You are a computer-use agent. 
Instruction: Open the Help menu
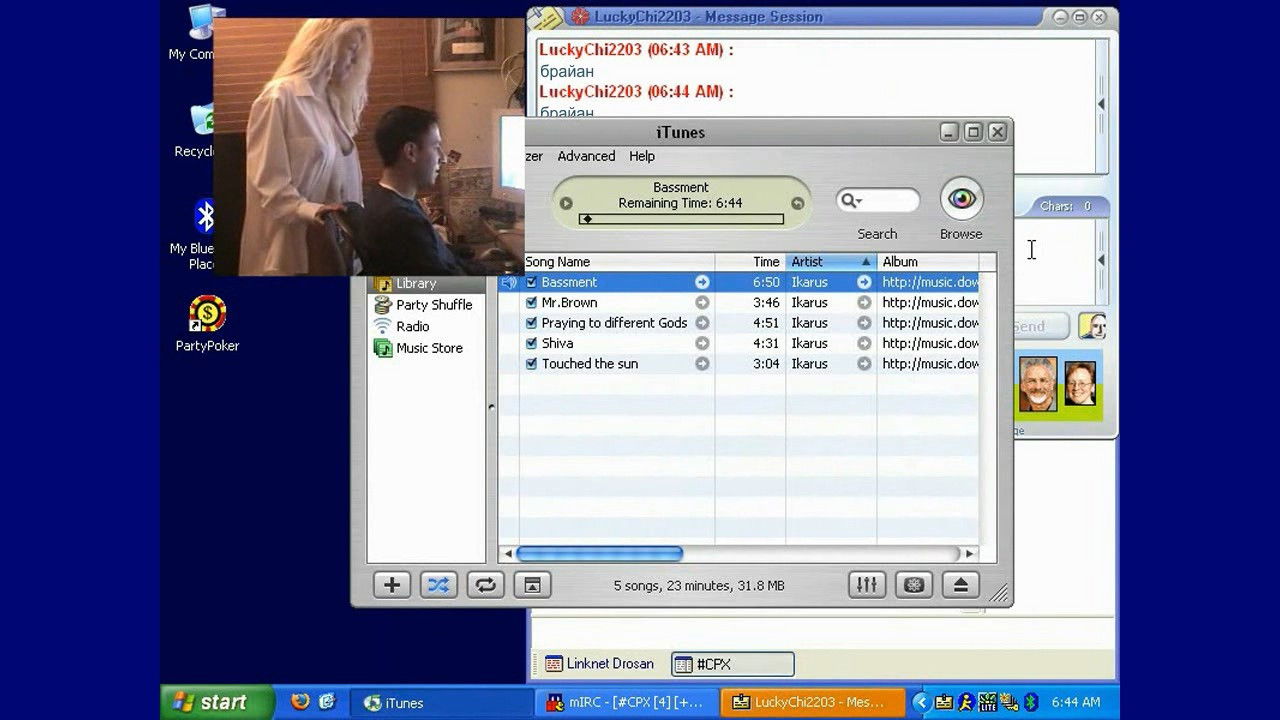pyautogui.click(x=642, y=156)
